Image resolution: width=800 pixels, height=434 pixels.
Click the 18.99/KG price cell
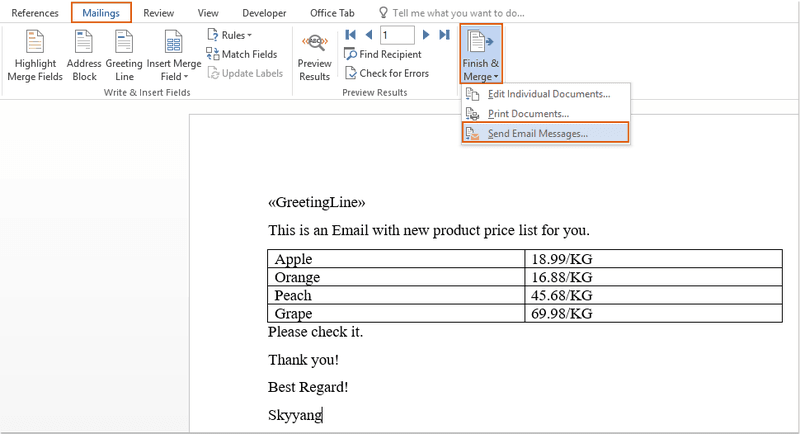(x=654, y=259)
